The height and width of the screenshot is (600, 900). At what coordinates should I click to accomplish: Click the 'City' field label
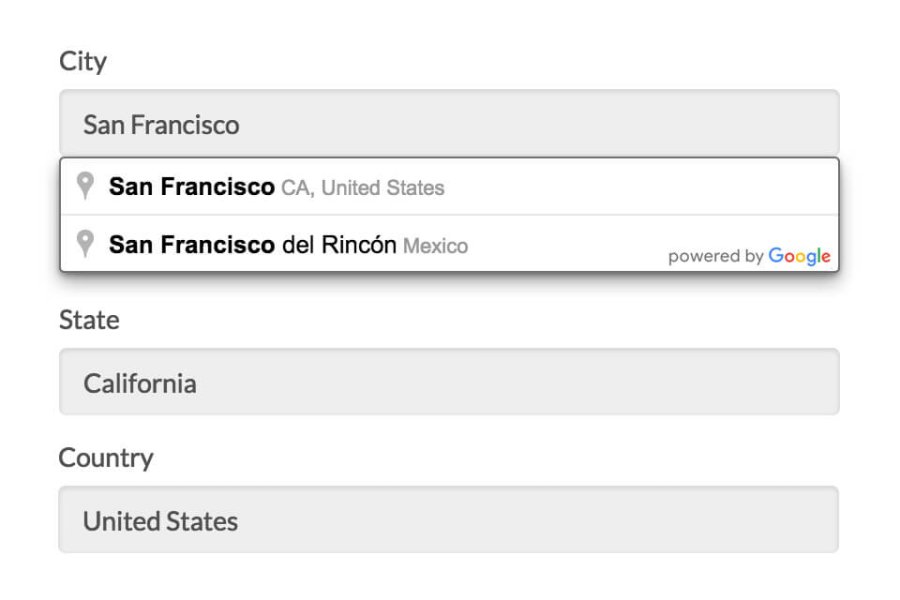point(82,61)
